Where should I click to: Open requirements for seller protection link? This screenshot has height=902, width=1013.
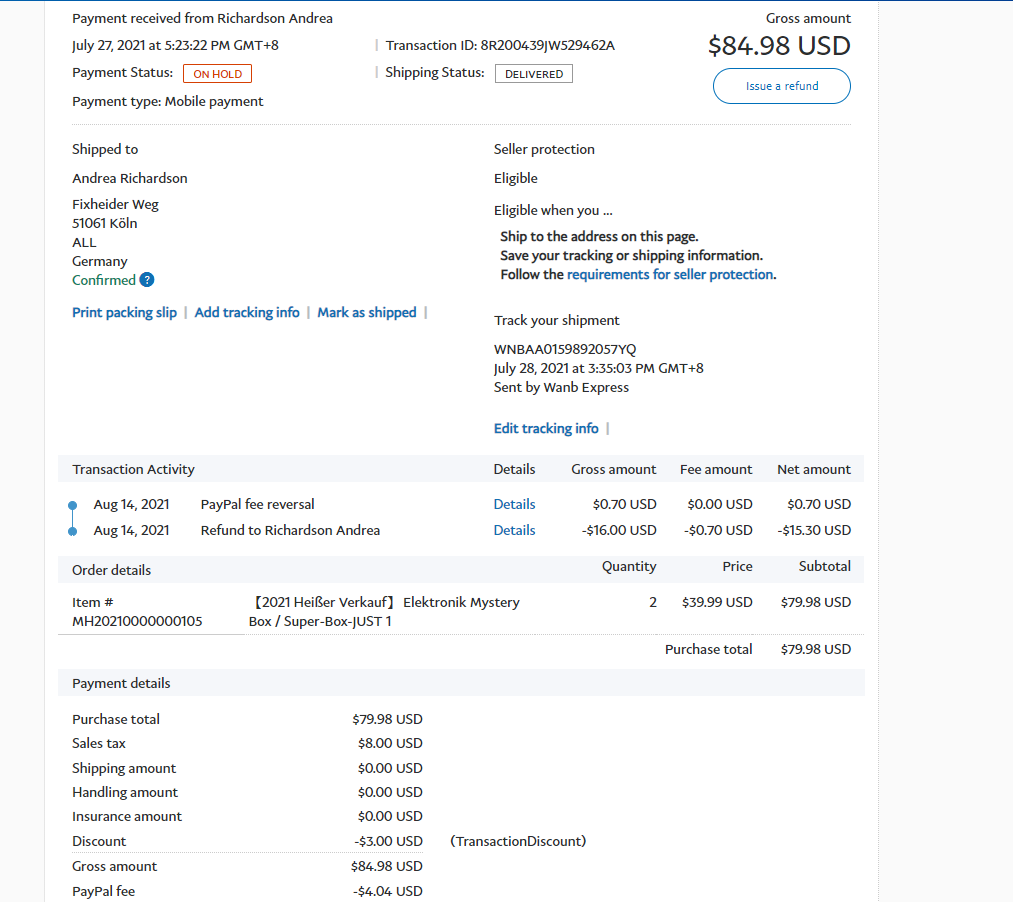669,274
